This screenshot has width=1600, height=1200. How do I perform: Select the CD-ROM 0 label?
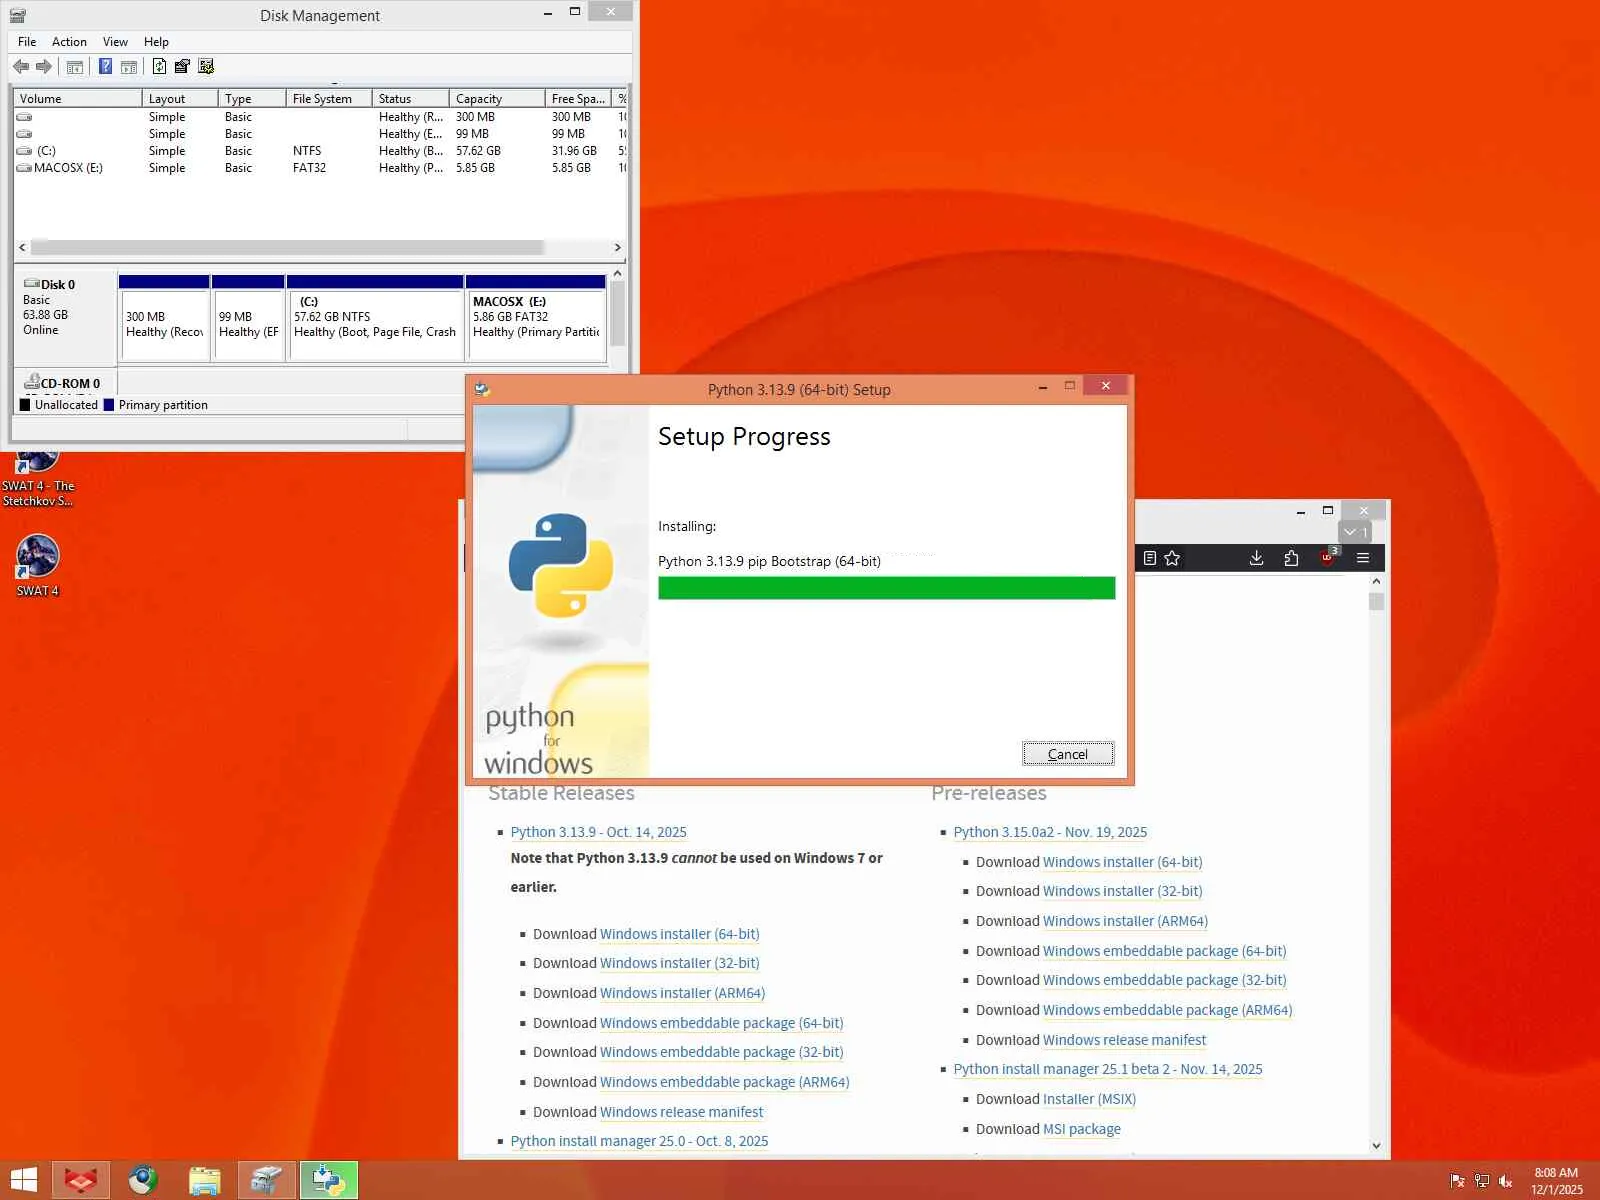click(x=65, y=382)
